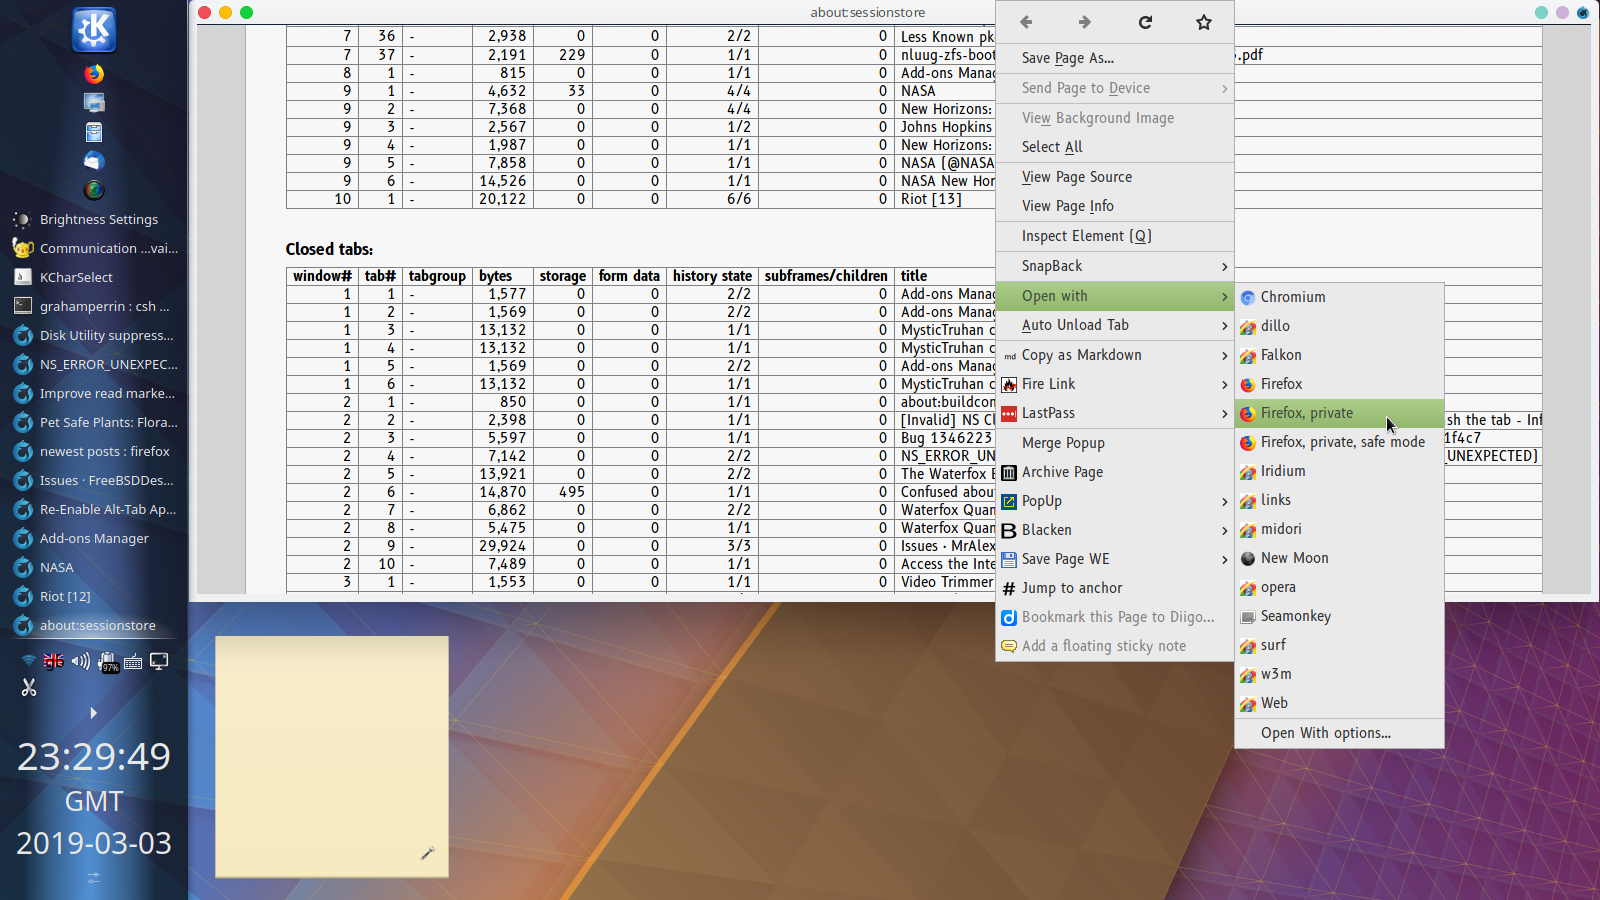Click the 23:29:49 digital clock
Viewport: 1600px width, 900px height.
[94, 757]
